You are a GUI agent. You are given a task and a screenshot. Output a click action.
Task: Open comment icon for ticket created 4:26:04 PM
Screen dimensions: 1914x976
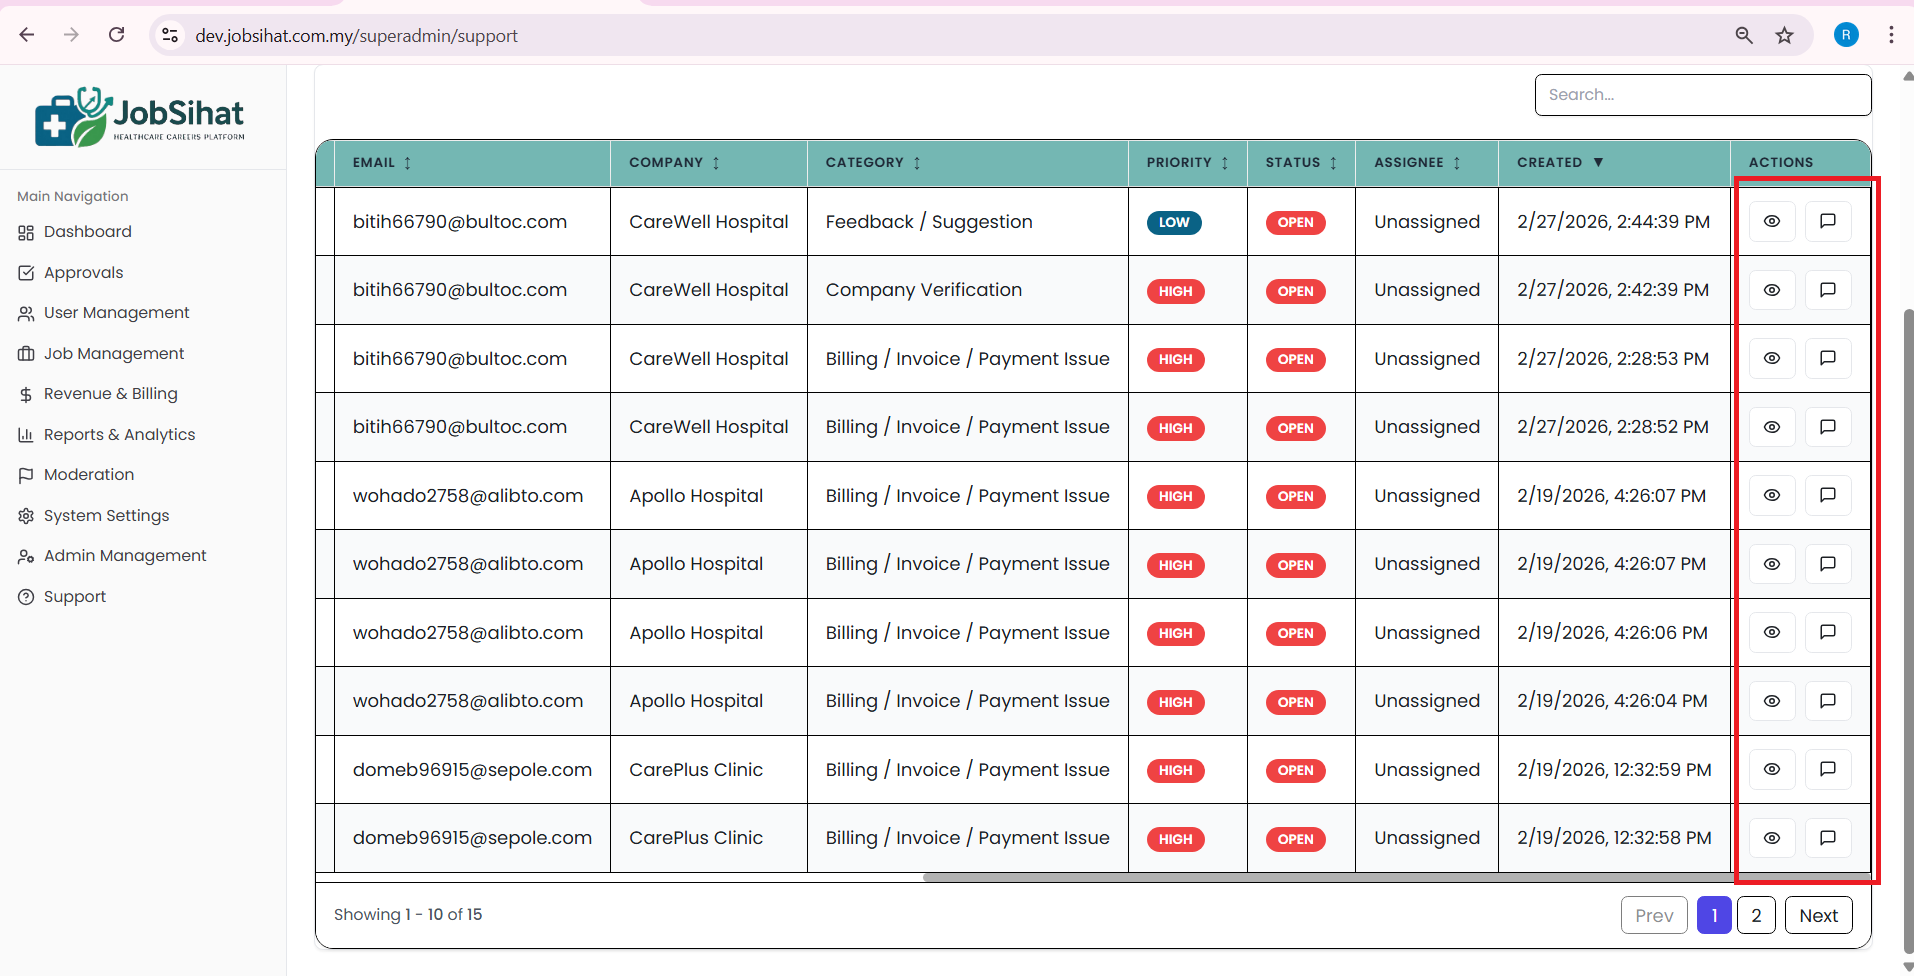1827,701
